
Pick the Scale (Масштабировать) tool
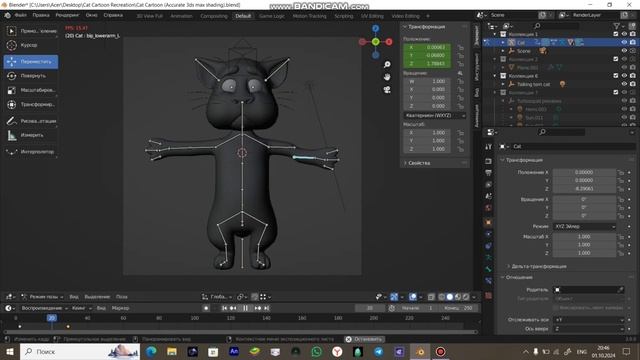31,90
